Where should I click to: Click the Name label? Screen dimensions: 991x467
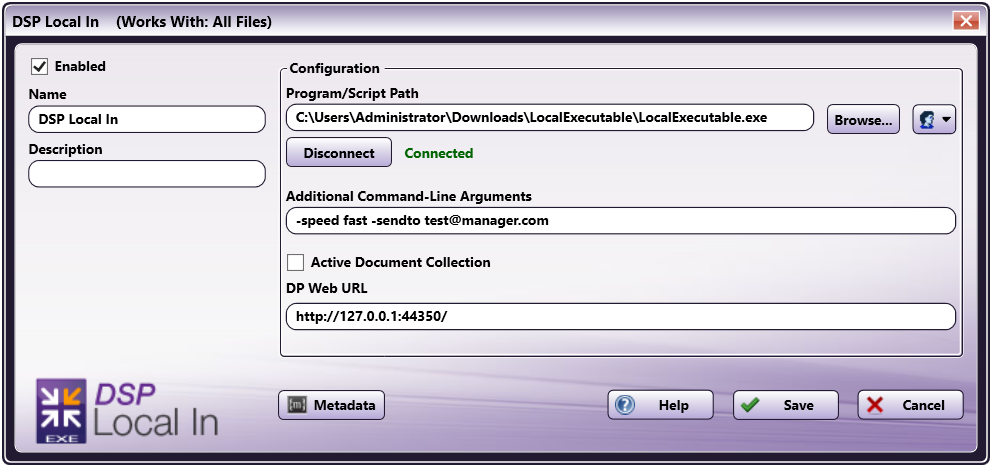pos(47,94)
